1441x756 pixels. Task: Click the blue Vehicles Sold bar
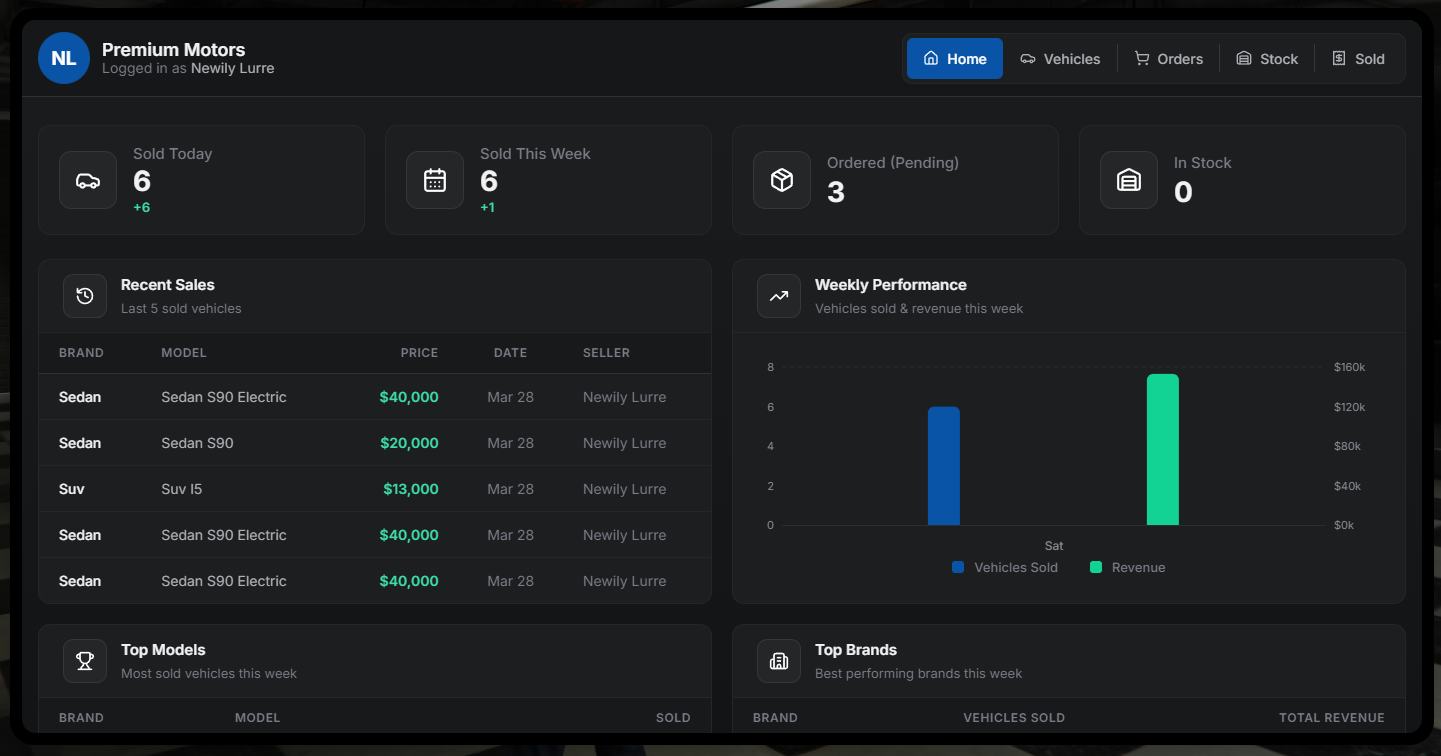coord(943,466)
